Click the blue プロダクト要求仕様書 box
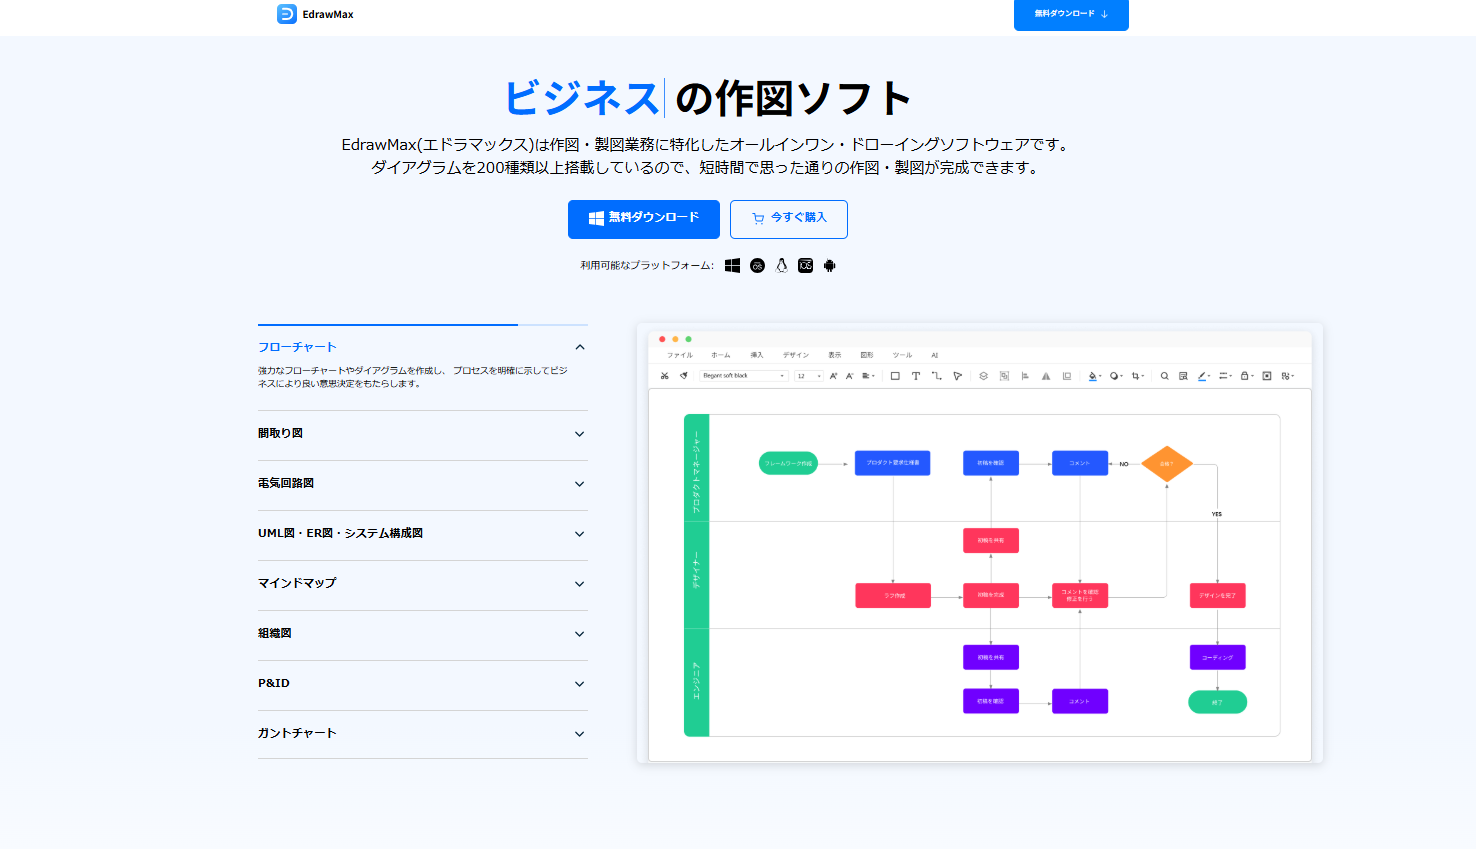 coord(893,463)
